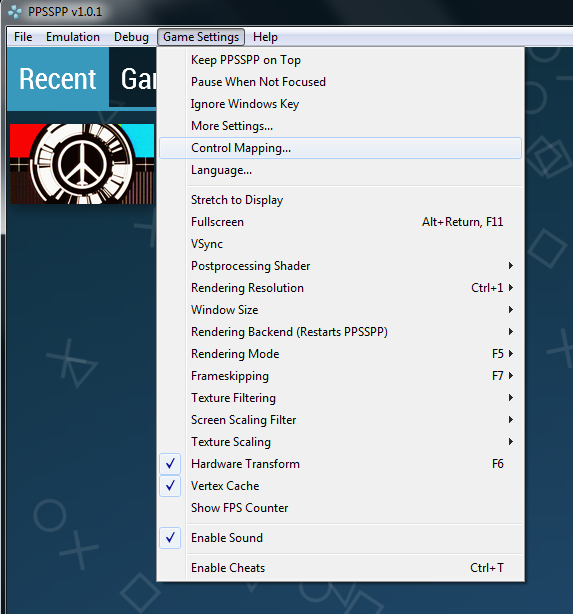The width and height of the screenshot is (573, 614).
Task: Toggle Stretch to Display
Action: pyautogui.click(x=340, y=200)
